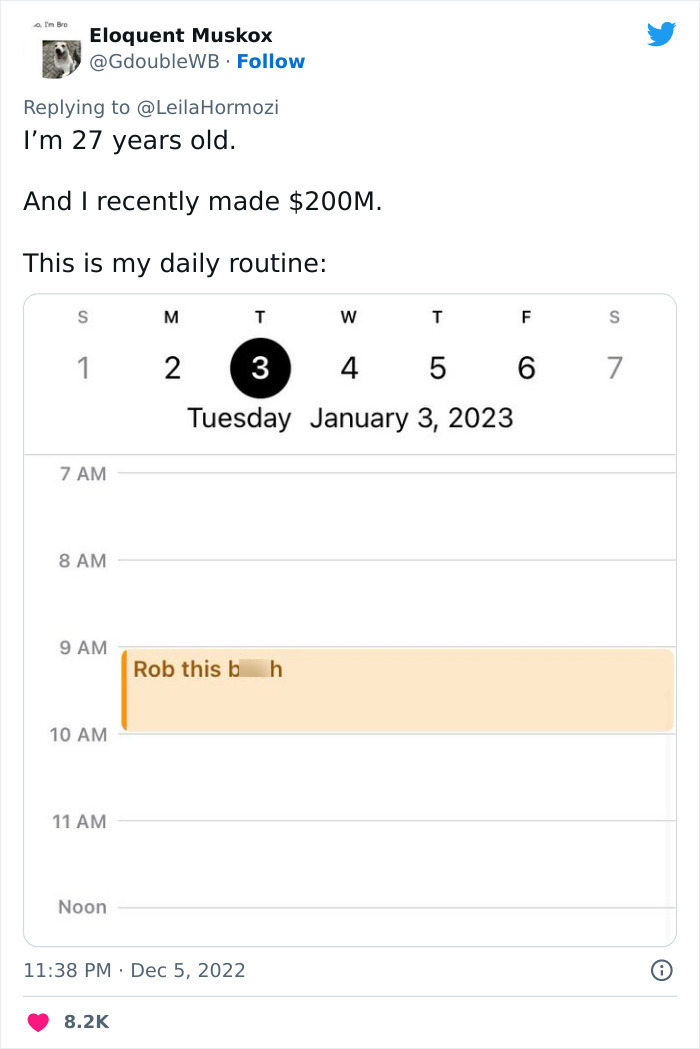The height and width of the screenshot is (1049, 700).
Task: Click the 8.2K likes count
Action: [x=86, y=1022]
